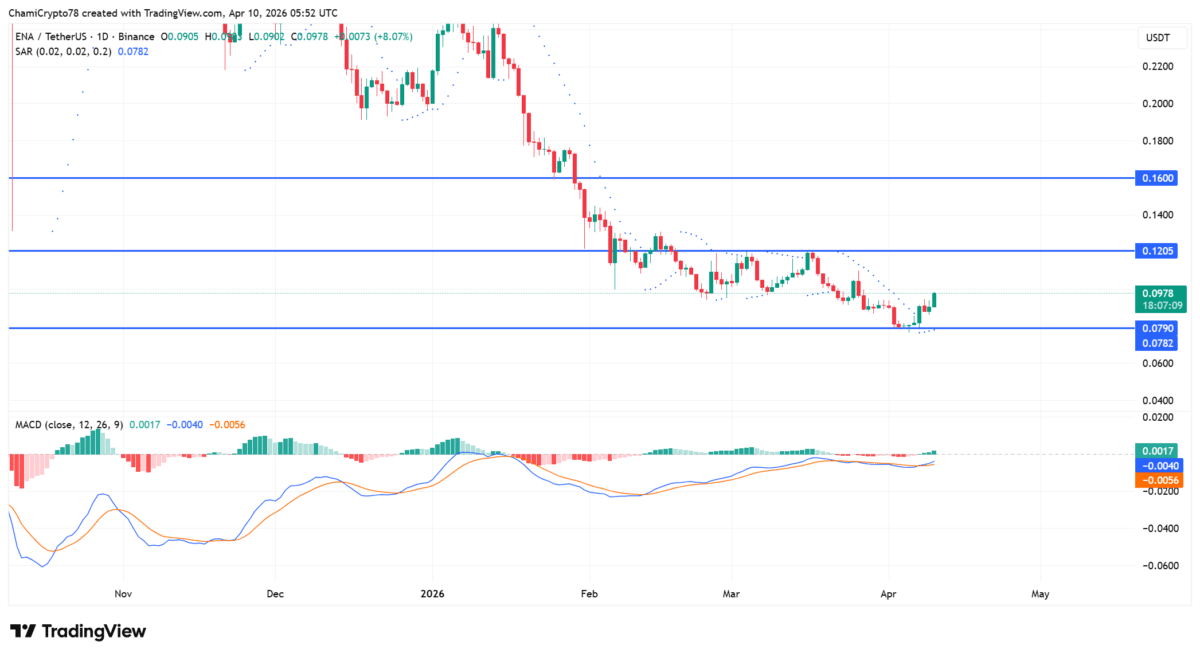
Task: Toggle the 0.1600 horizontal level line
Action: (x=1159, y=178)
